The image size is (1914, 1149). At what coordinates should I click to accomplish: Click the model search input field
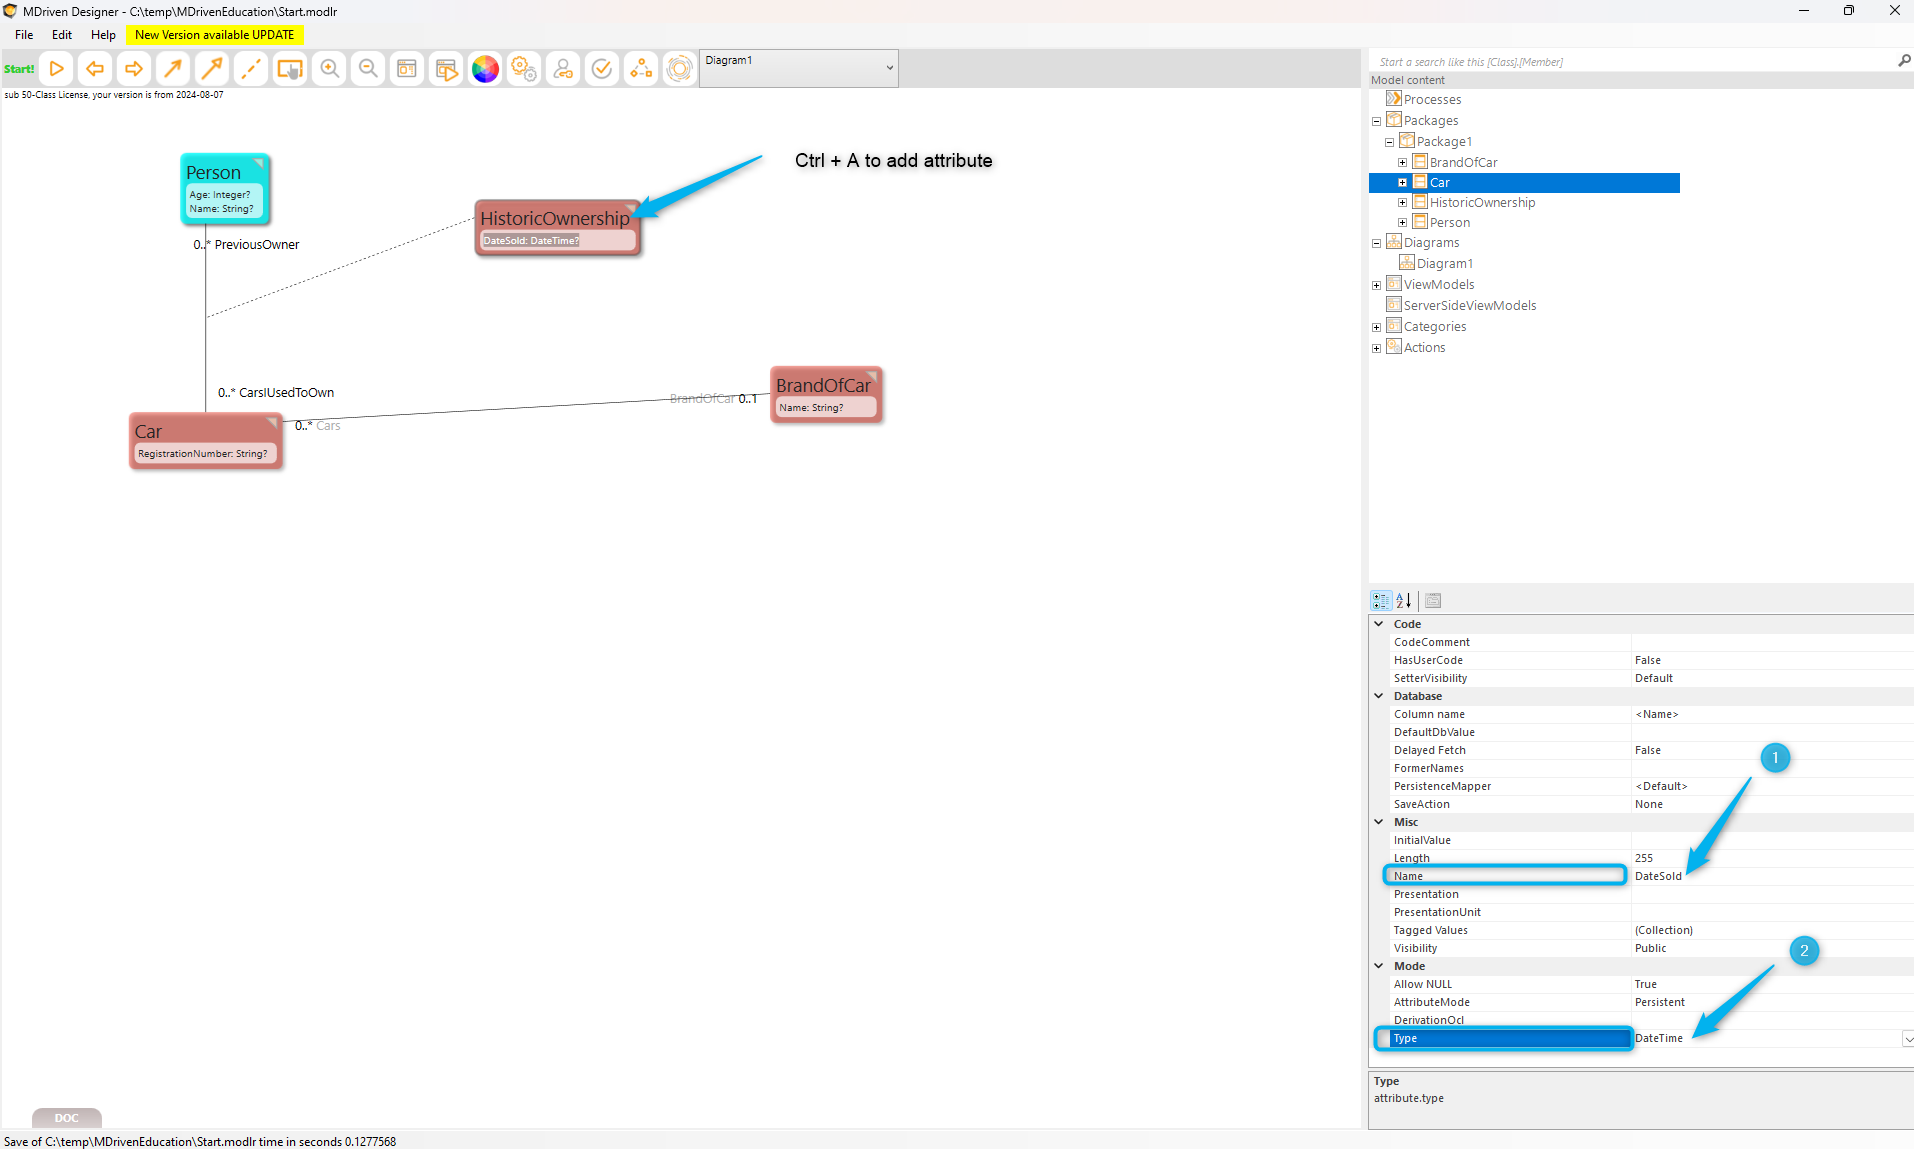pos(1630,62)
